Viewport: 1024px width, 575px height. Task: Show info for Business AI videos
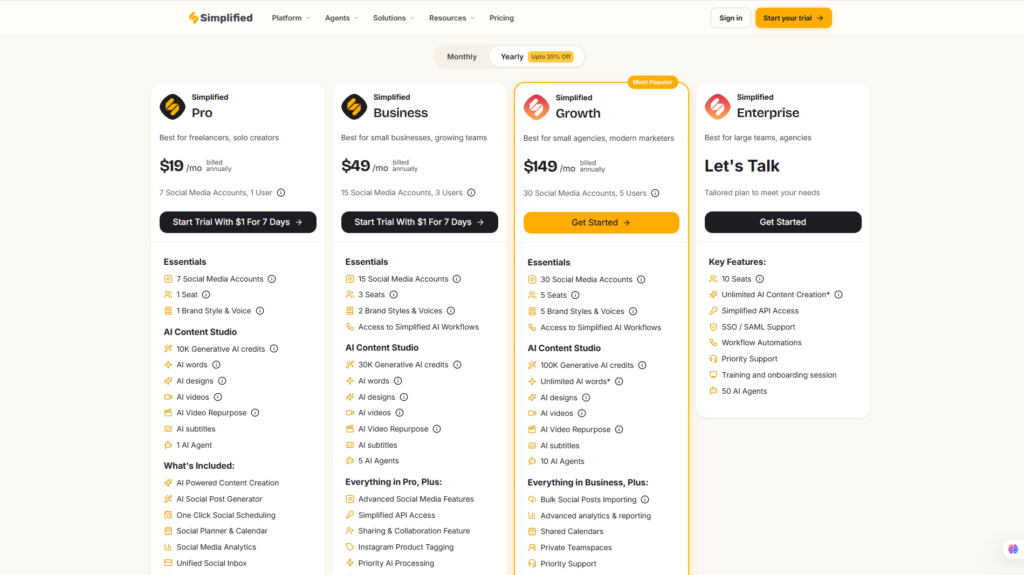(x=400, y=413)
